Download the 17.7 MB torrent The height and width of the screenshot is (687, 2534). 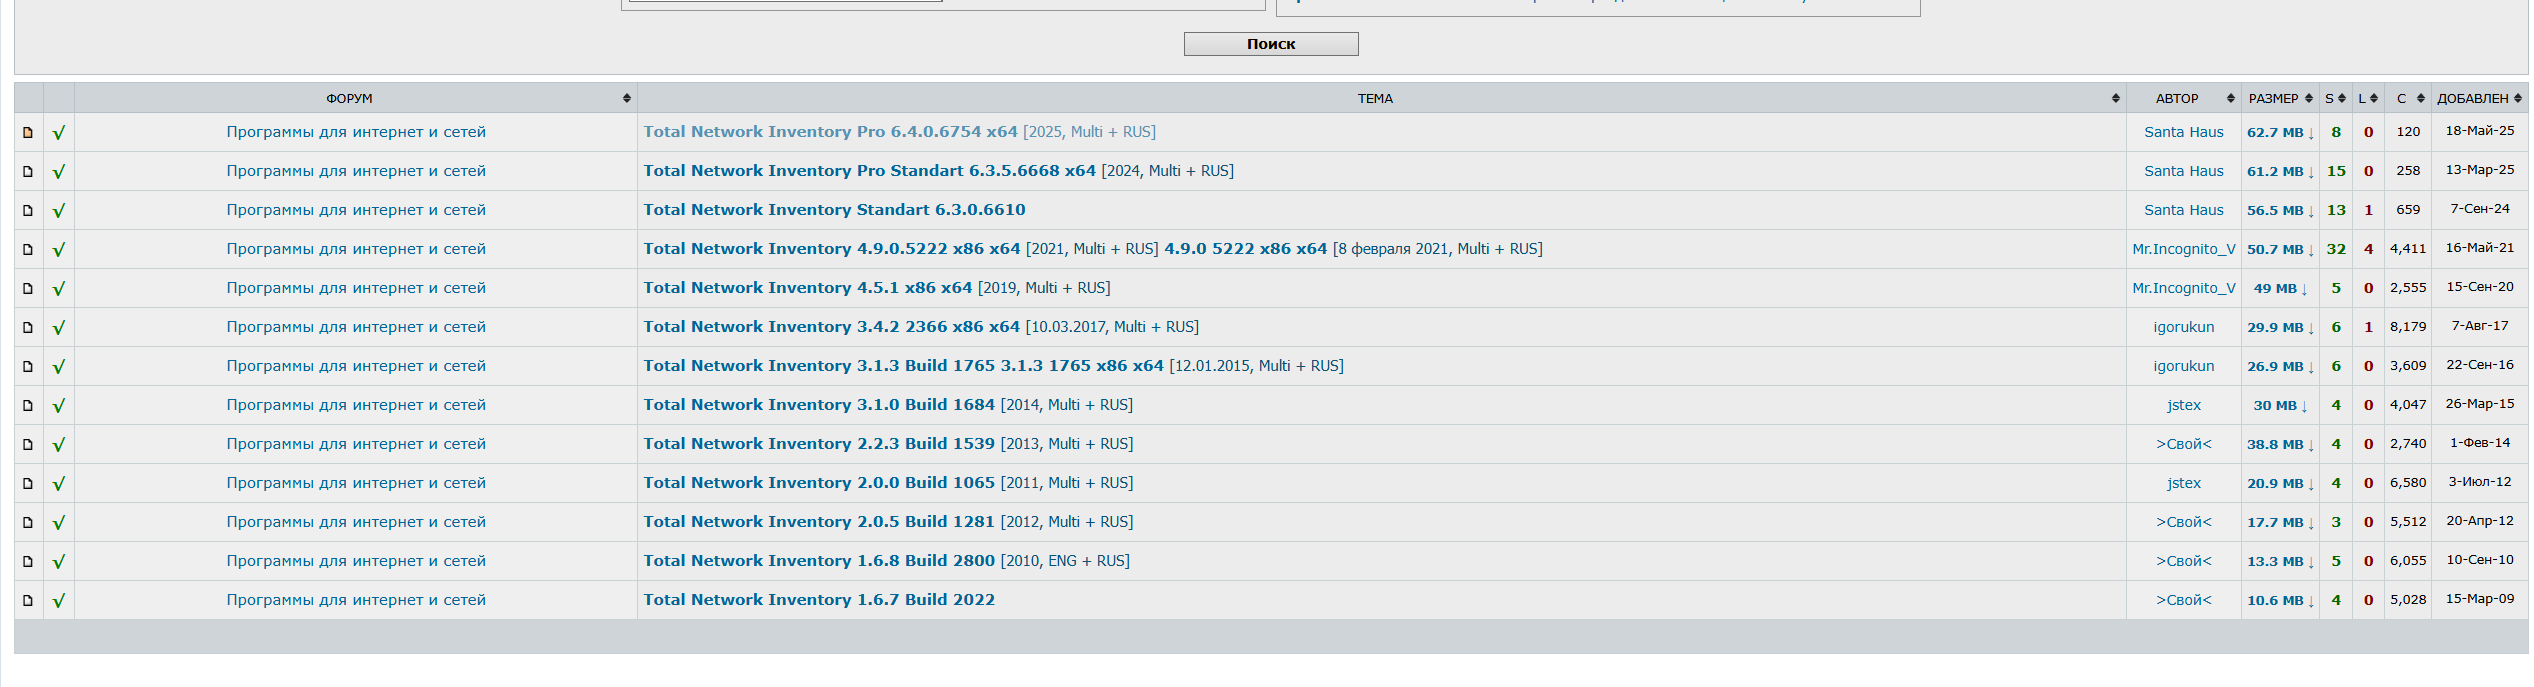pyautogui.click(x=2280, y=522)
